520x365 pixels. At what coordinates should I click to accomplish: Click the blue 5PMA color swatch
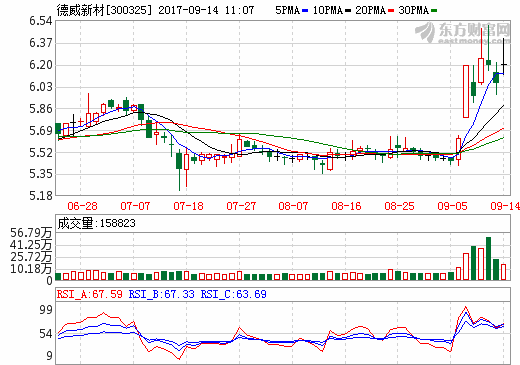click(x=305, y=11)
